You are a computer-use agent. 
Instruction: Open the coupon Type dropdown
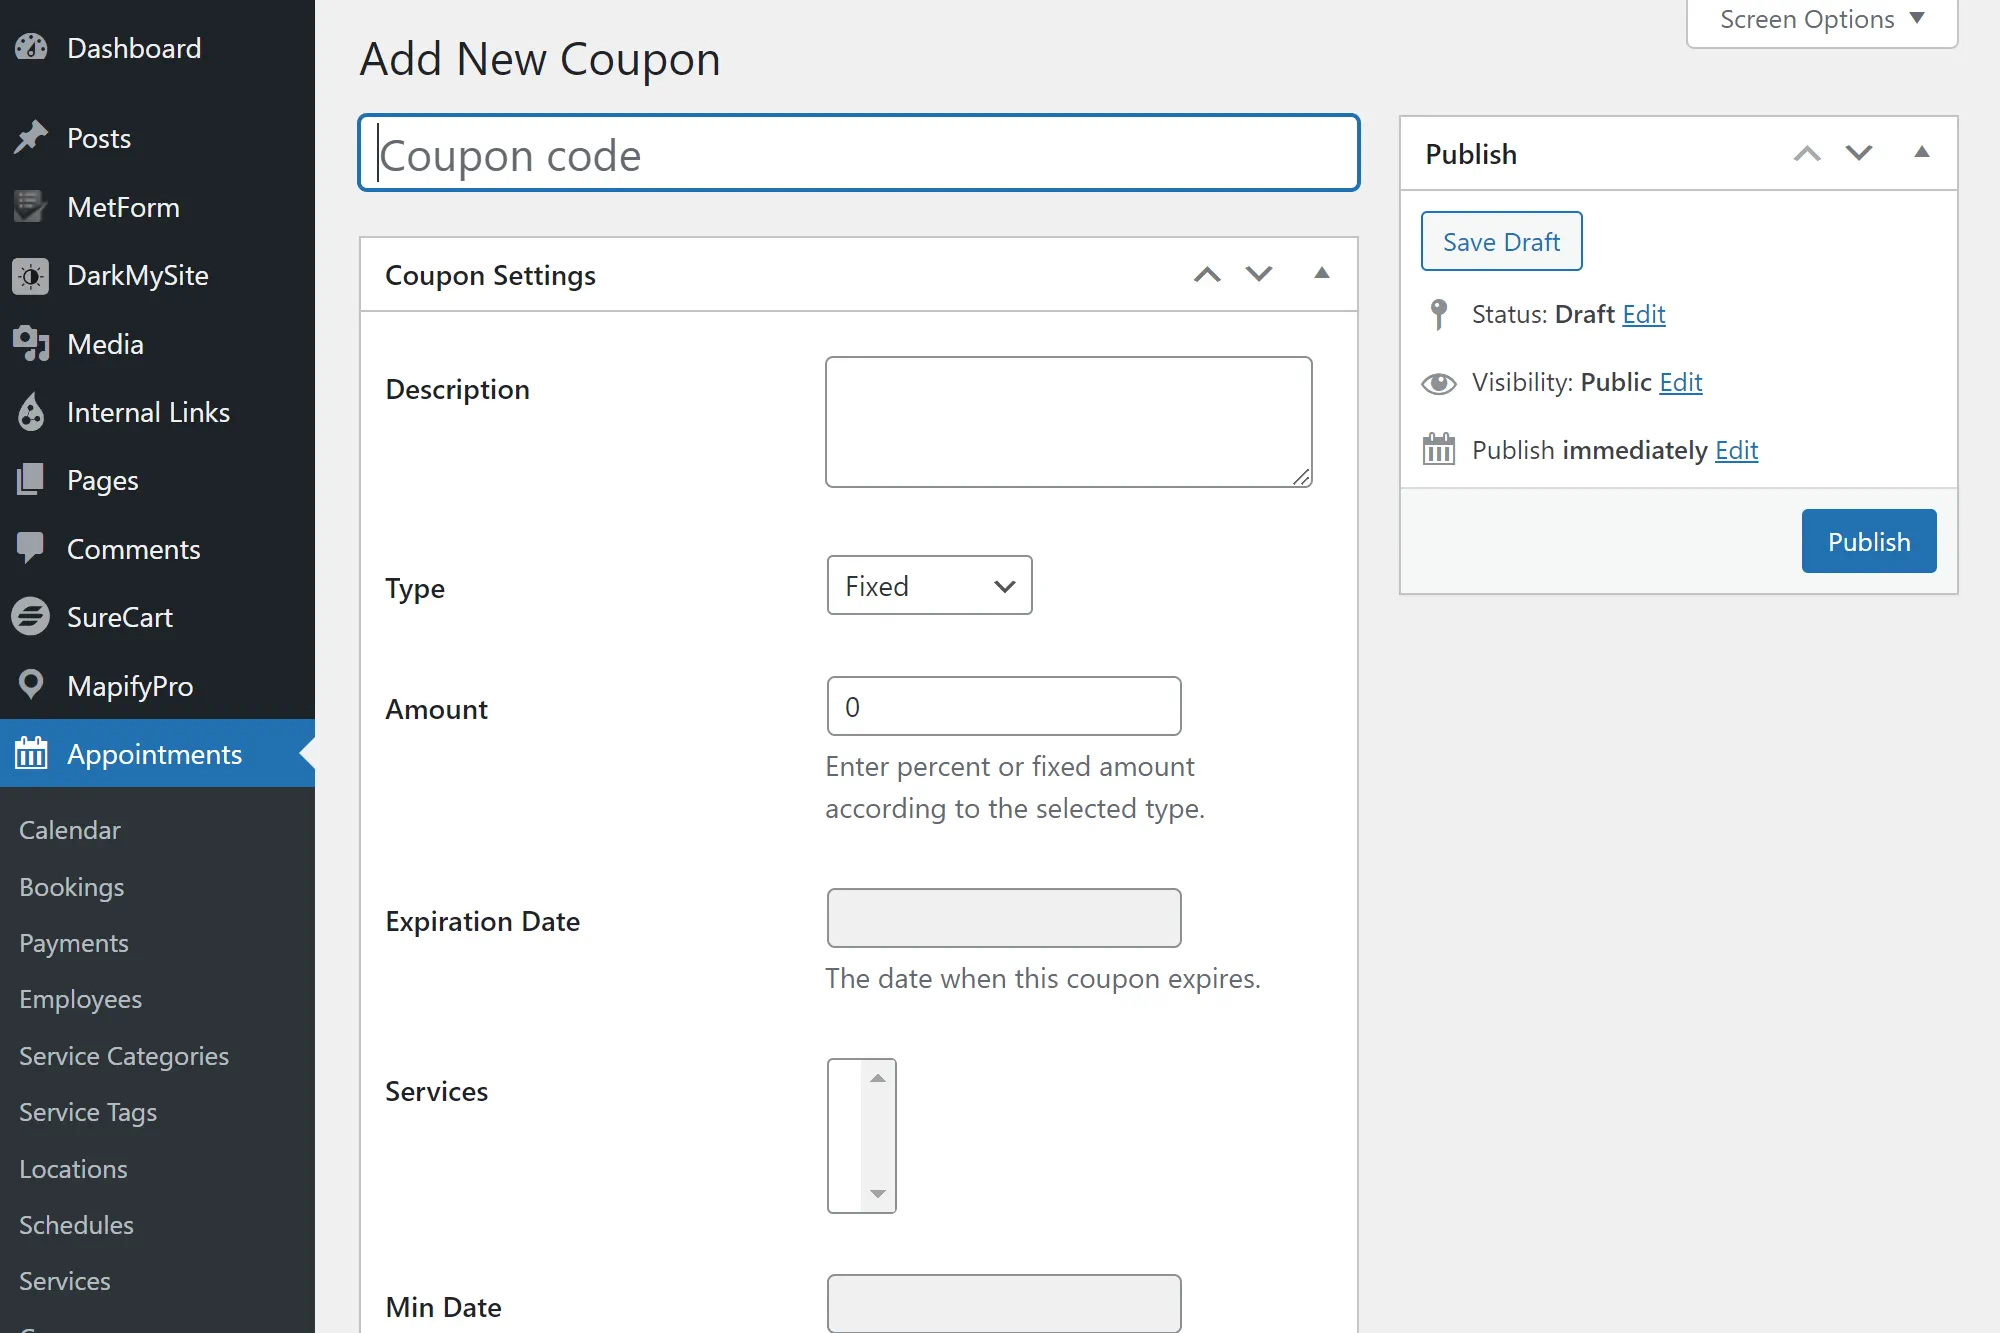tap(929, 585)
